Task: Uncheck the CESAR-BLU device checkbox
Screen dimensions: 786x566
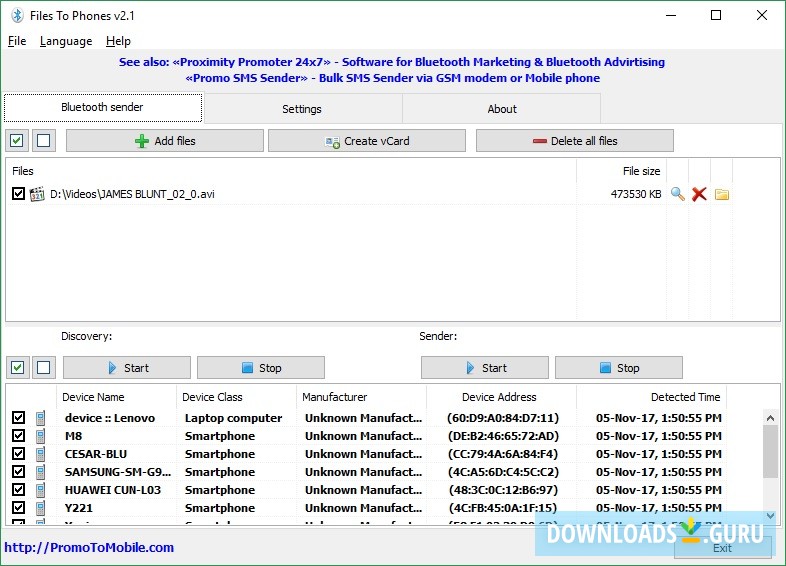Action: pyautogui.click(x=18, y=453)
